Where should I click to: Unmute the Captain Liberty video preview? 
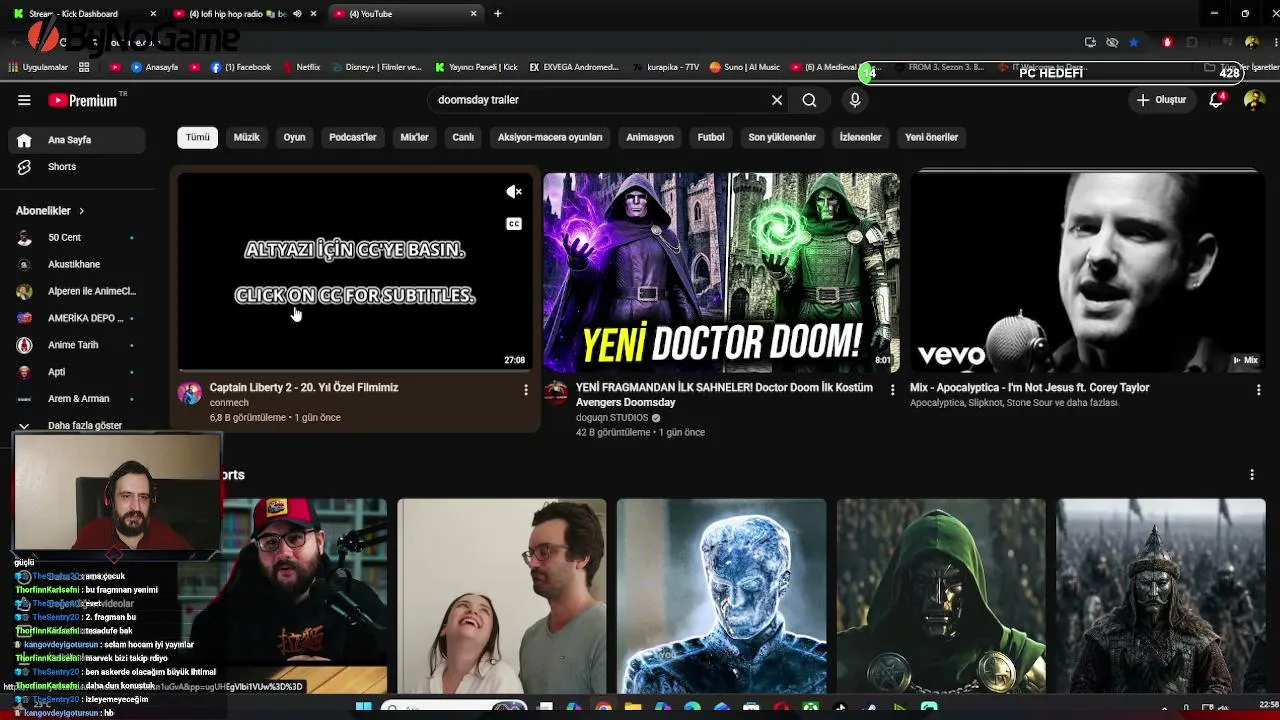point(514,192)
